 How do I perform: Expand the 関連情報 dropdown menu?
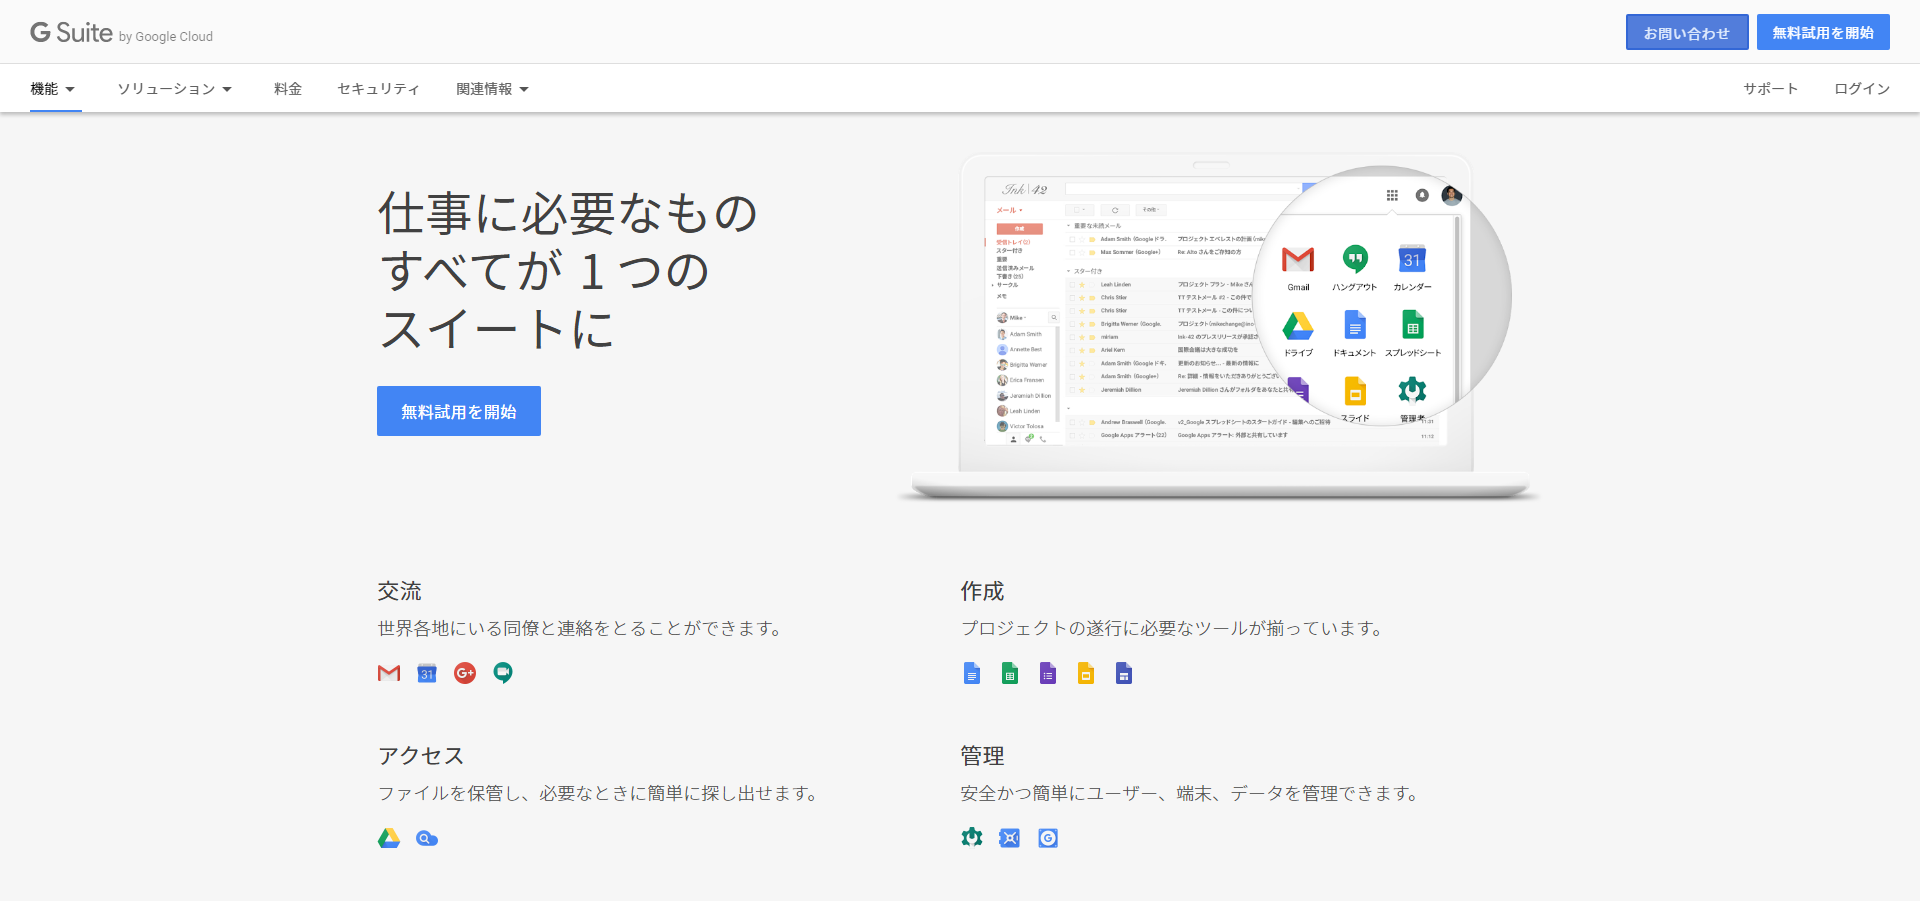493,89
